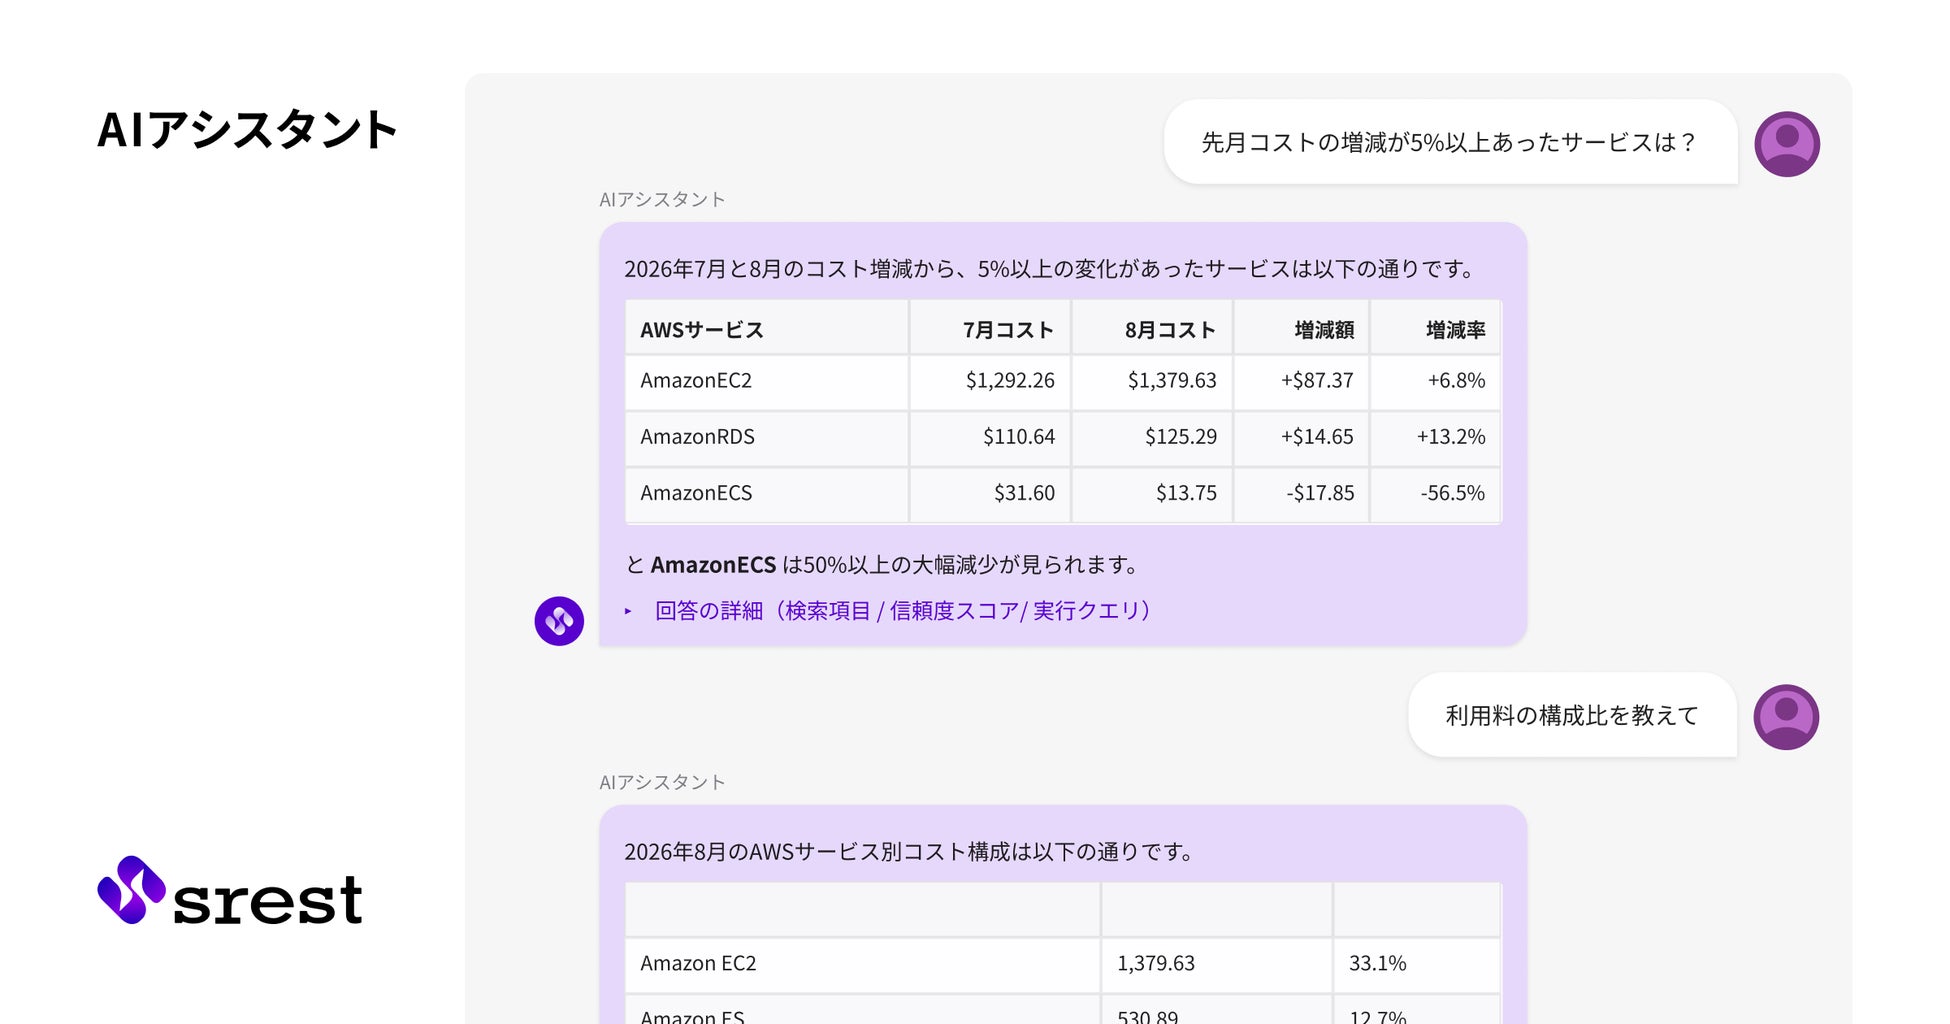Viewport: 1950px width, 1024px height.
Task: Click the +$87.37 change cell
Action: 1301,381
